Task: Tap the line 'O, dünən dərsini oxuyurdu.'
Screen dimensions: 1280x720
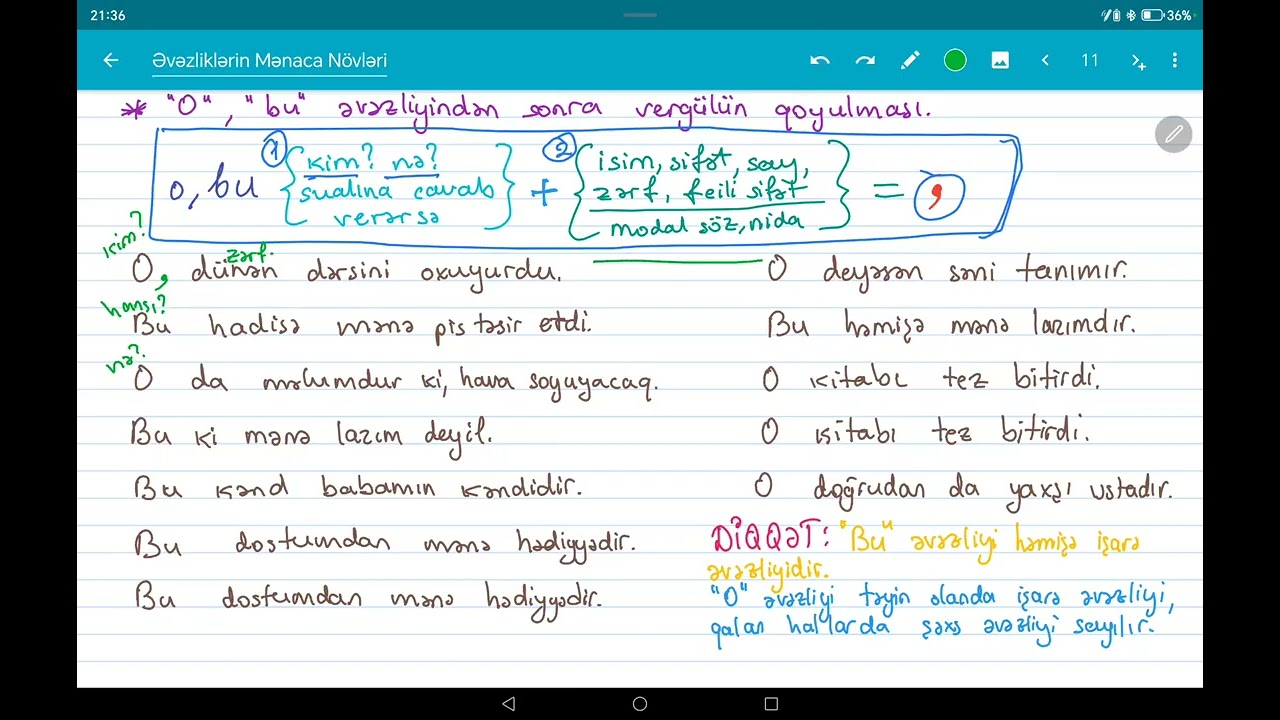Action: pos(347,272)
